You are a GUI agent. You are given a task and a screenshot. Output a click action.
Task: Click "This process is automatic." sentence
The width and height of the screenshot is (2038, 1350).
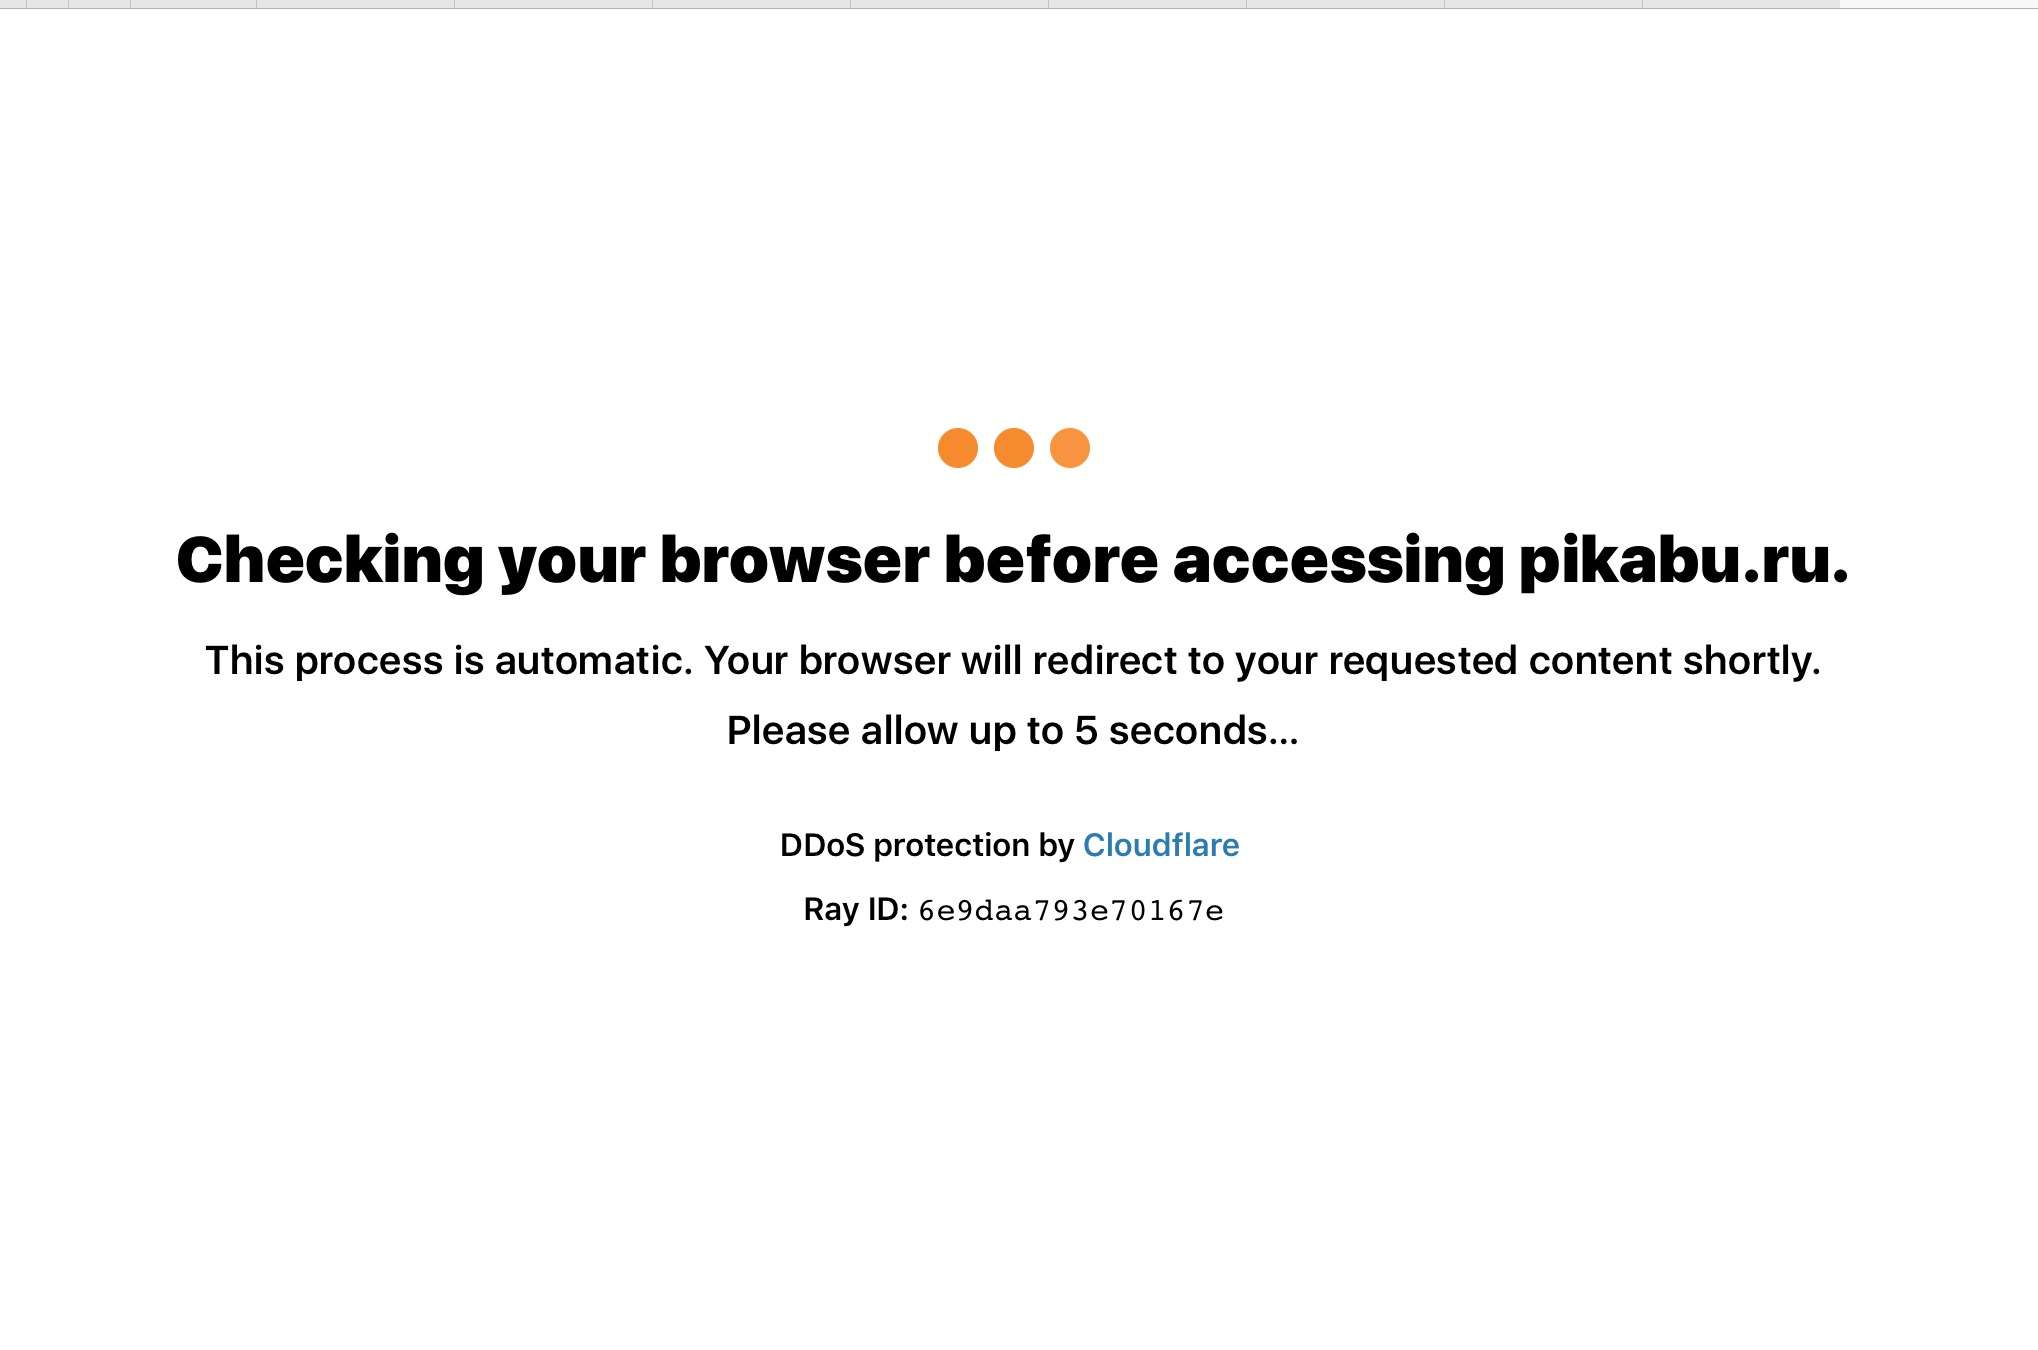(448, 661)
